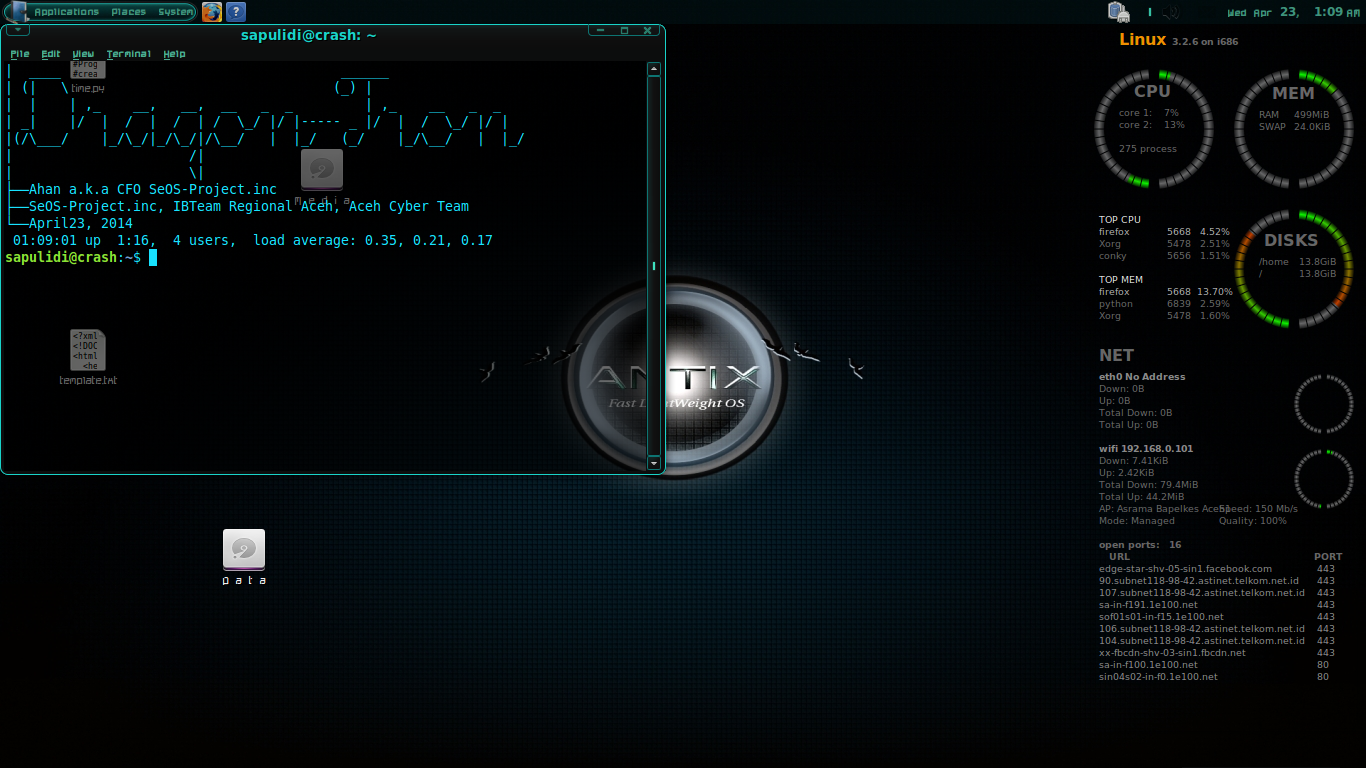This screenshot has width=1366, height=768.
Task: Open the terminal's Help menu
Action: [174, 54]
